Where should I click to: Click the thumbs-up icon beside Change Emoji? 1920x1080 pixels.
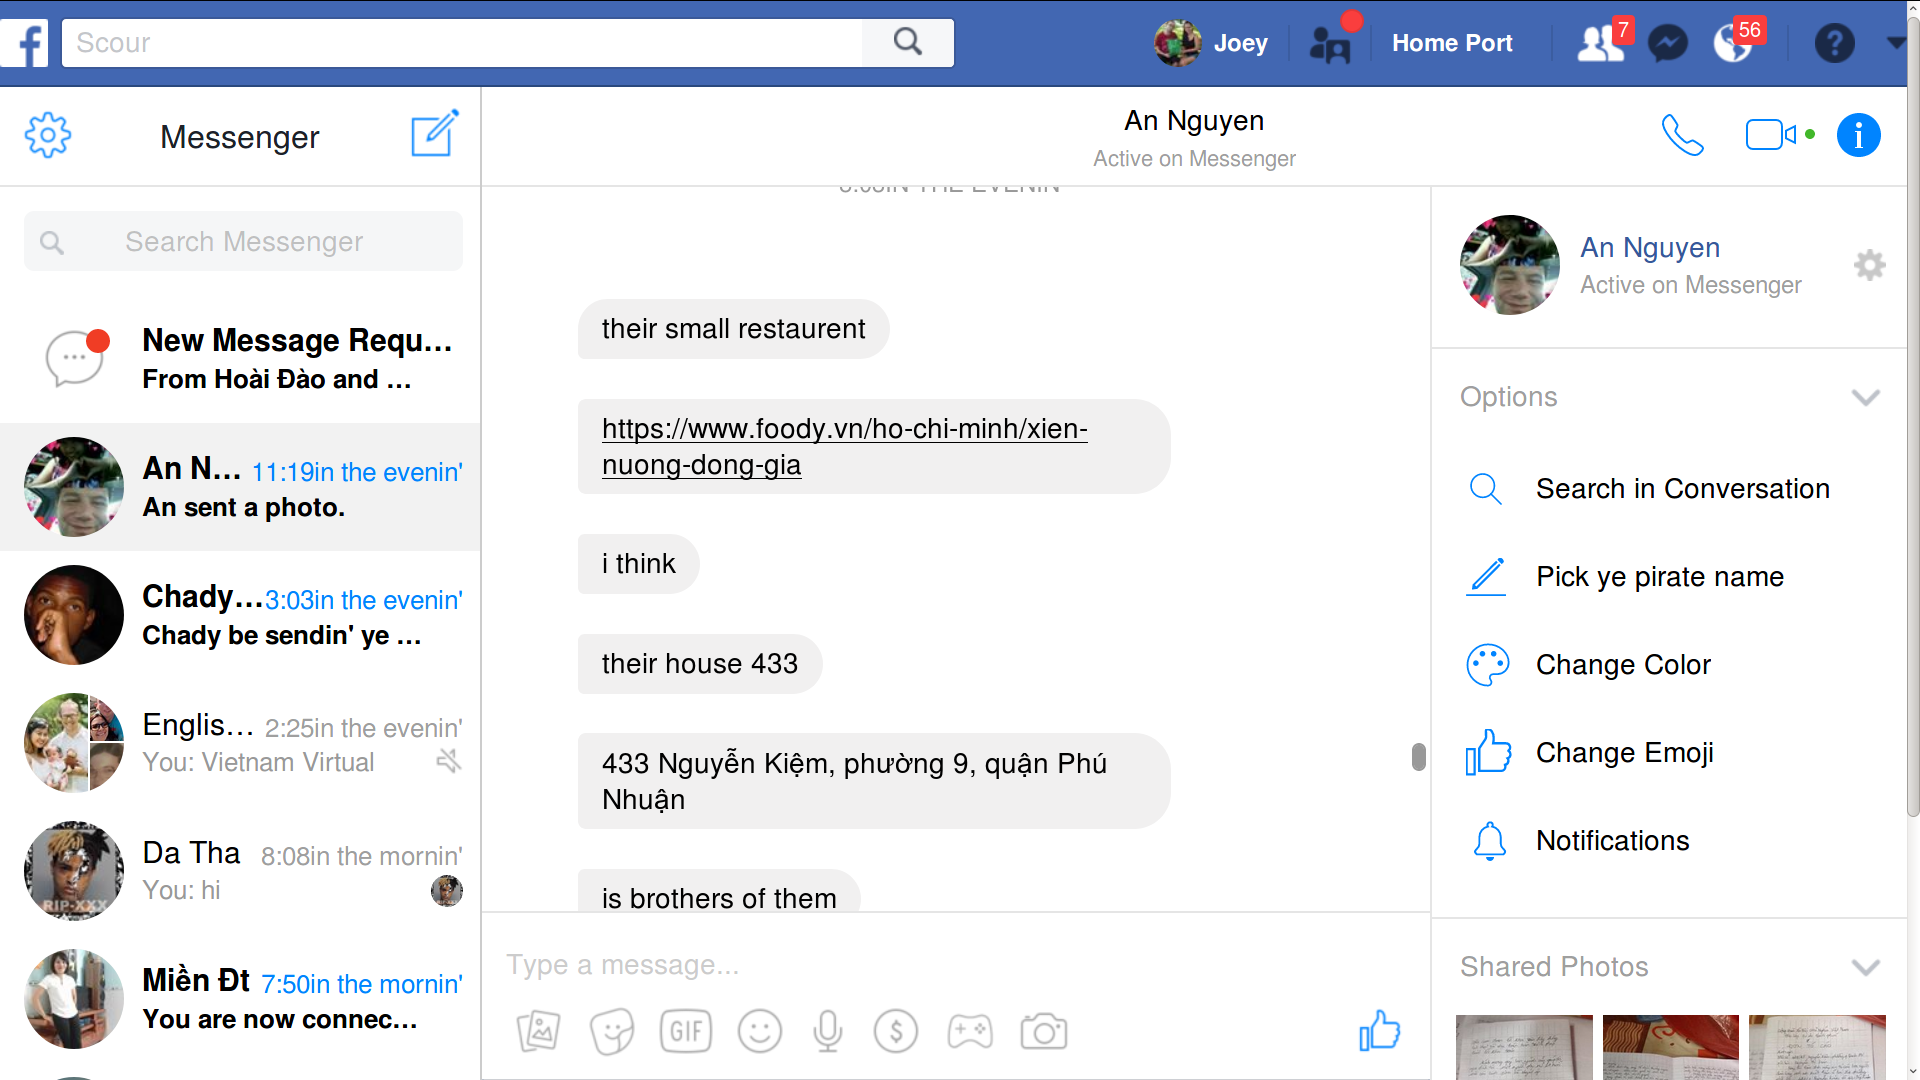[x=1488, y=752]
